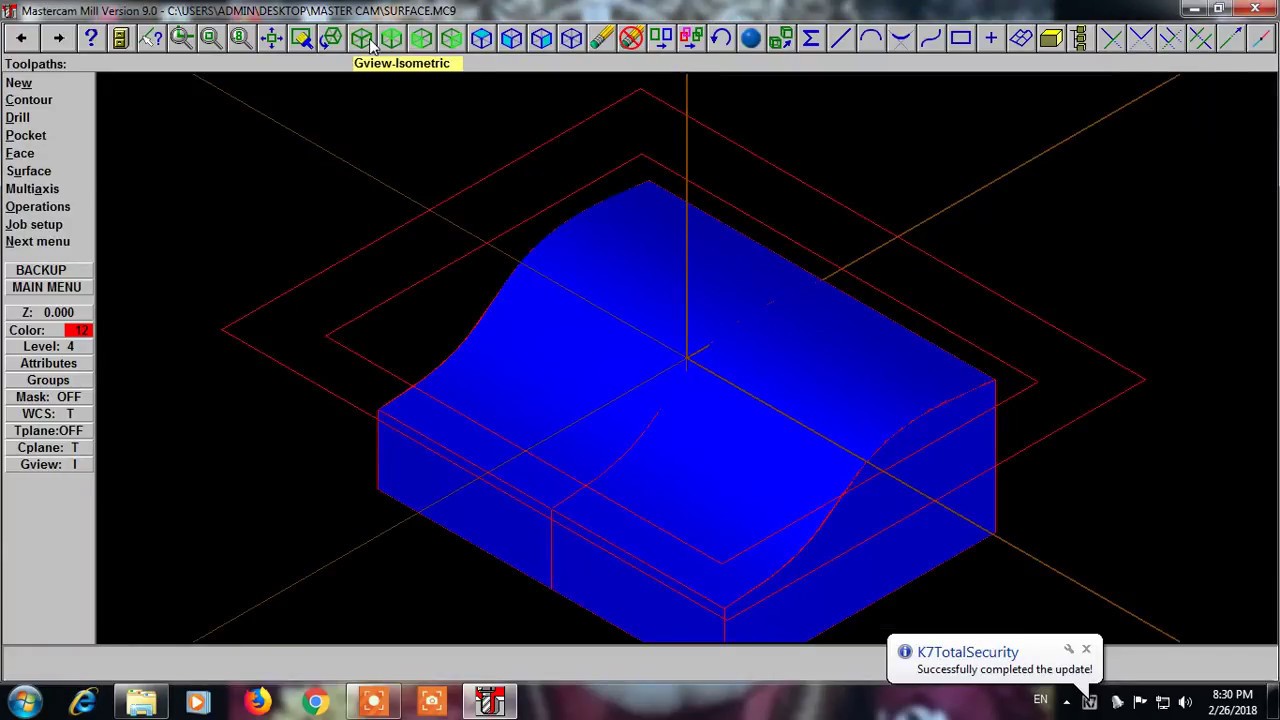This screenshot has height=720, width=1280.
Task: Open the Operations Manager tree icon
Action: (x=1081, y=38)
